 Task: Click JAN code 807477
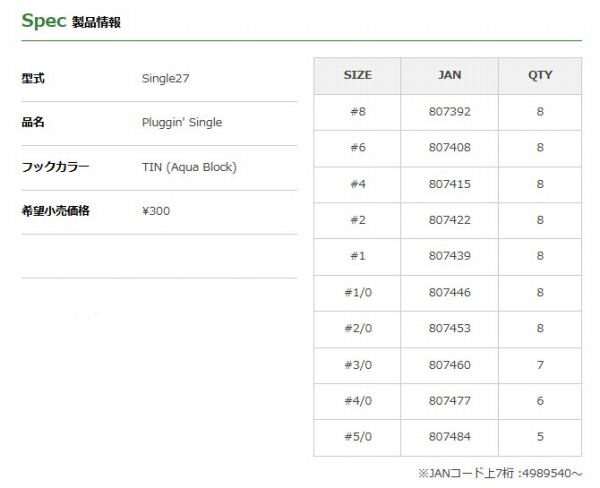click(450, 401)
